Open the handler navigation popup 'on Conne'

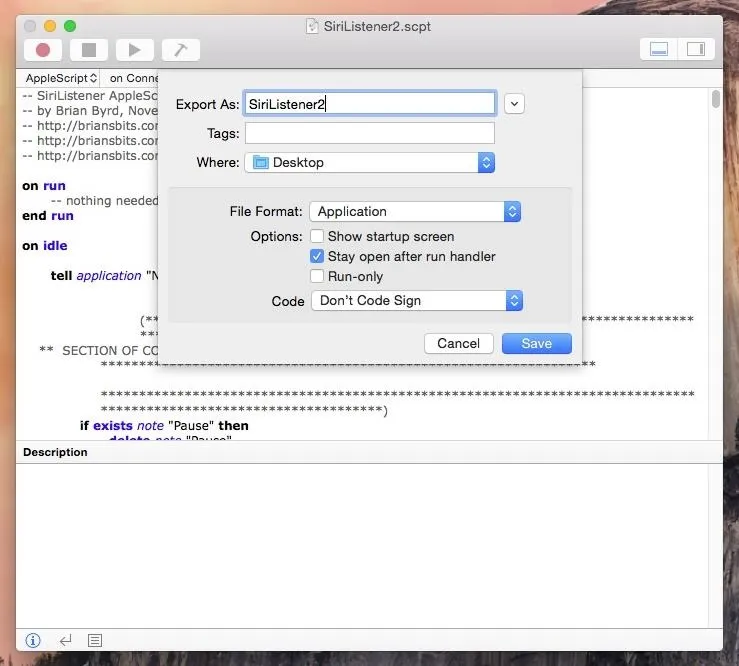133,78
